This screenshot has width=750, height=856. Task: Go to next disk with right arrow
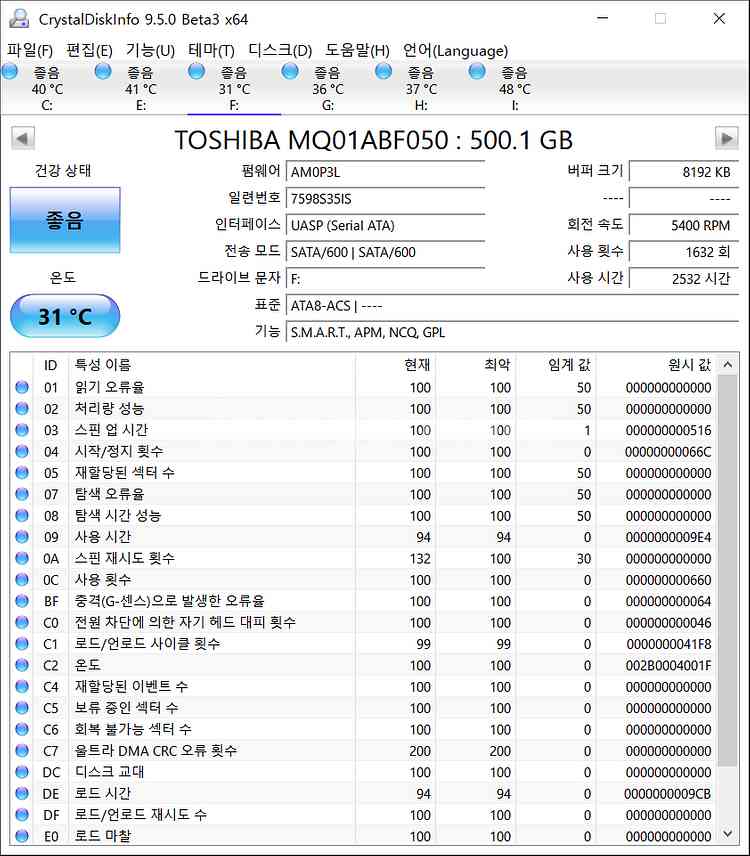point(727,139)
